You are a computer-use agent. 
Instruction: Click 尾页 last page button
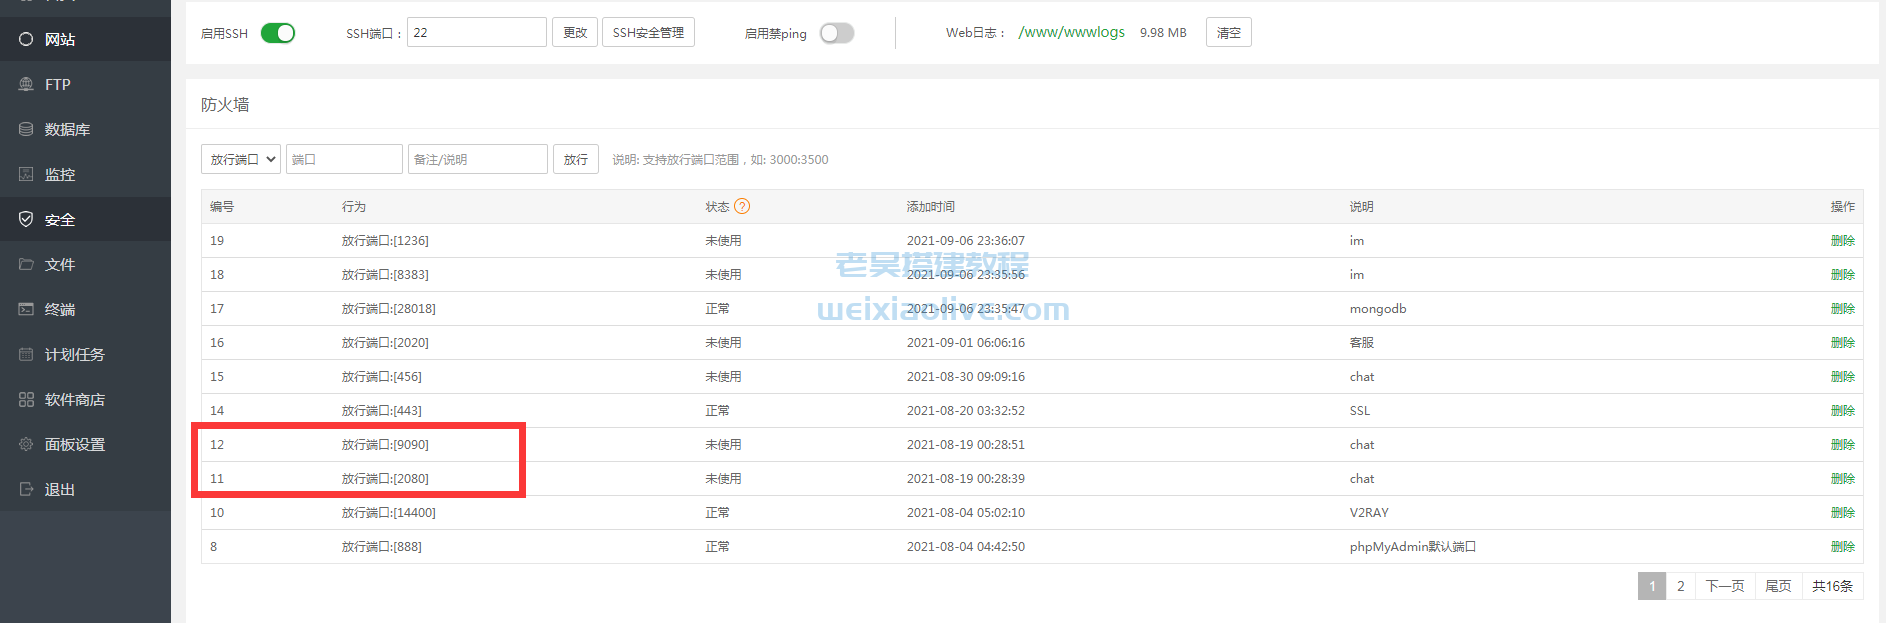click(x=1778, y=586)
